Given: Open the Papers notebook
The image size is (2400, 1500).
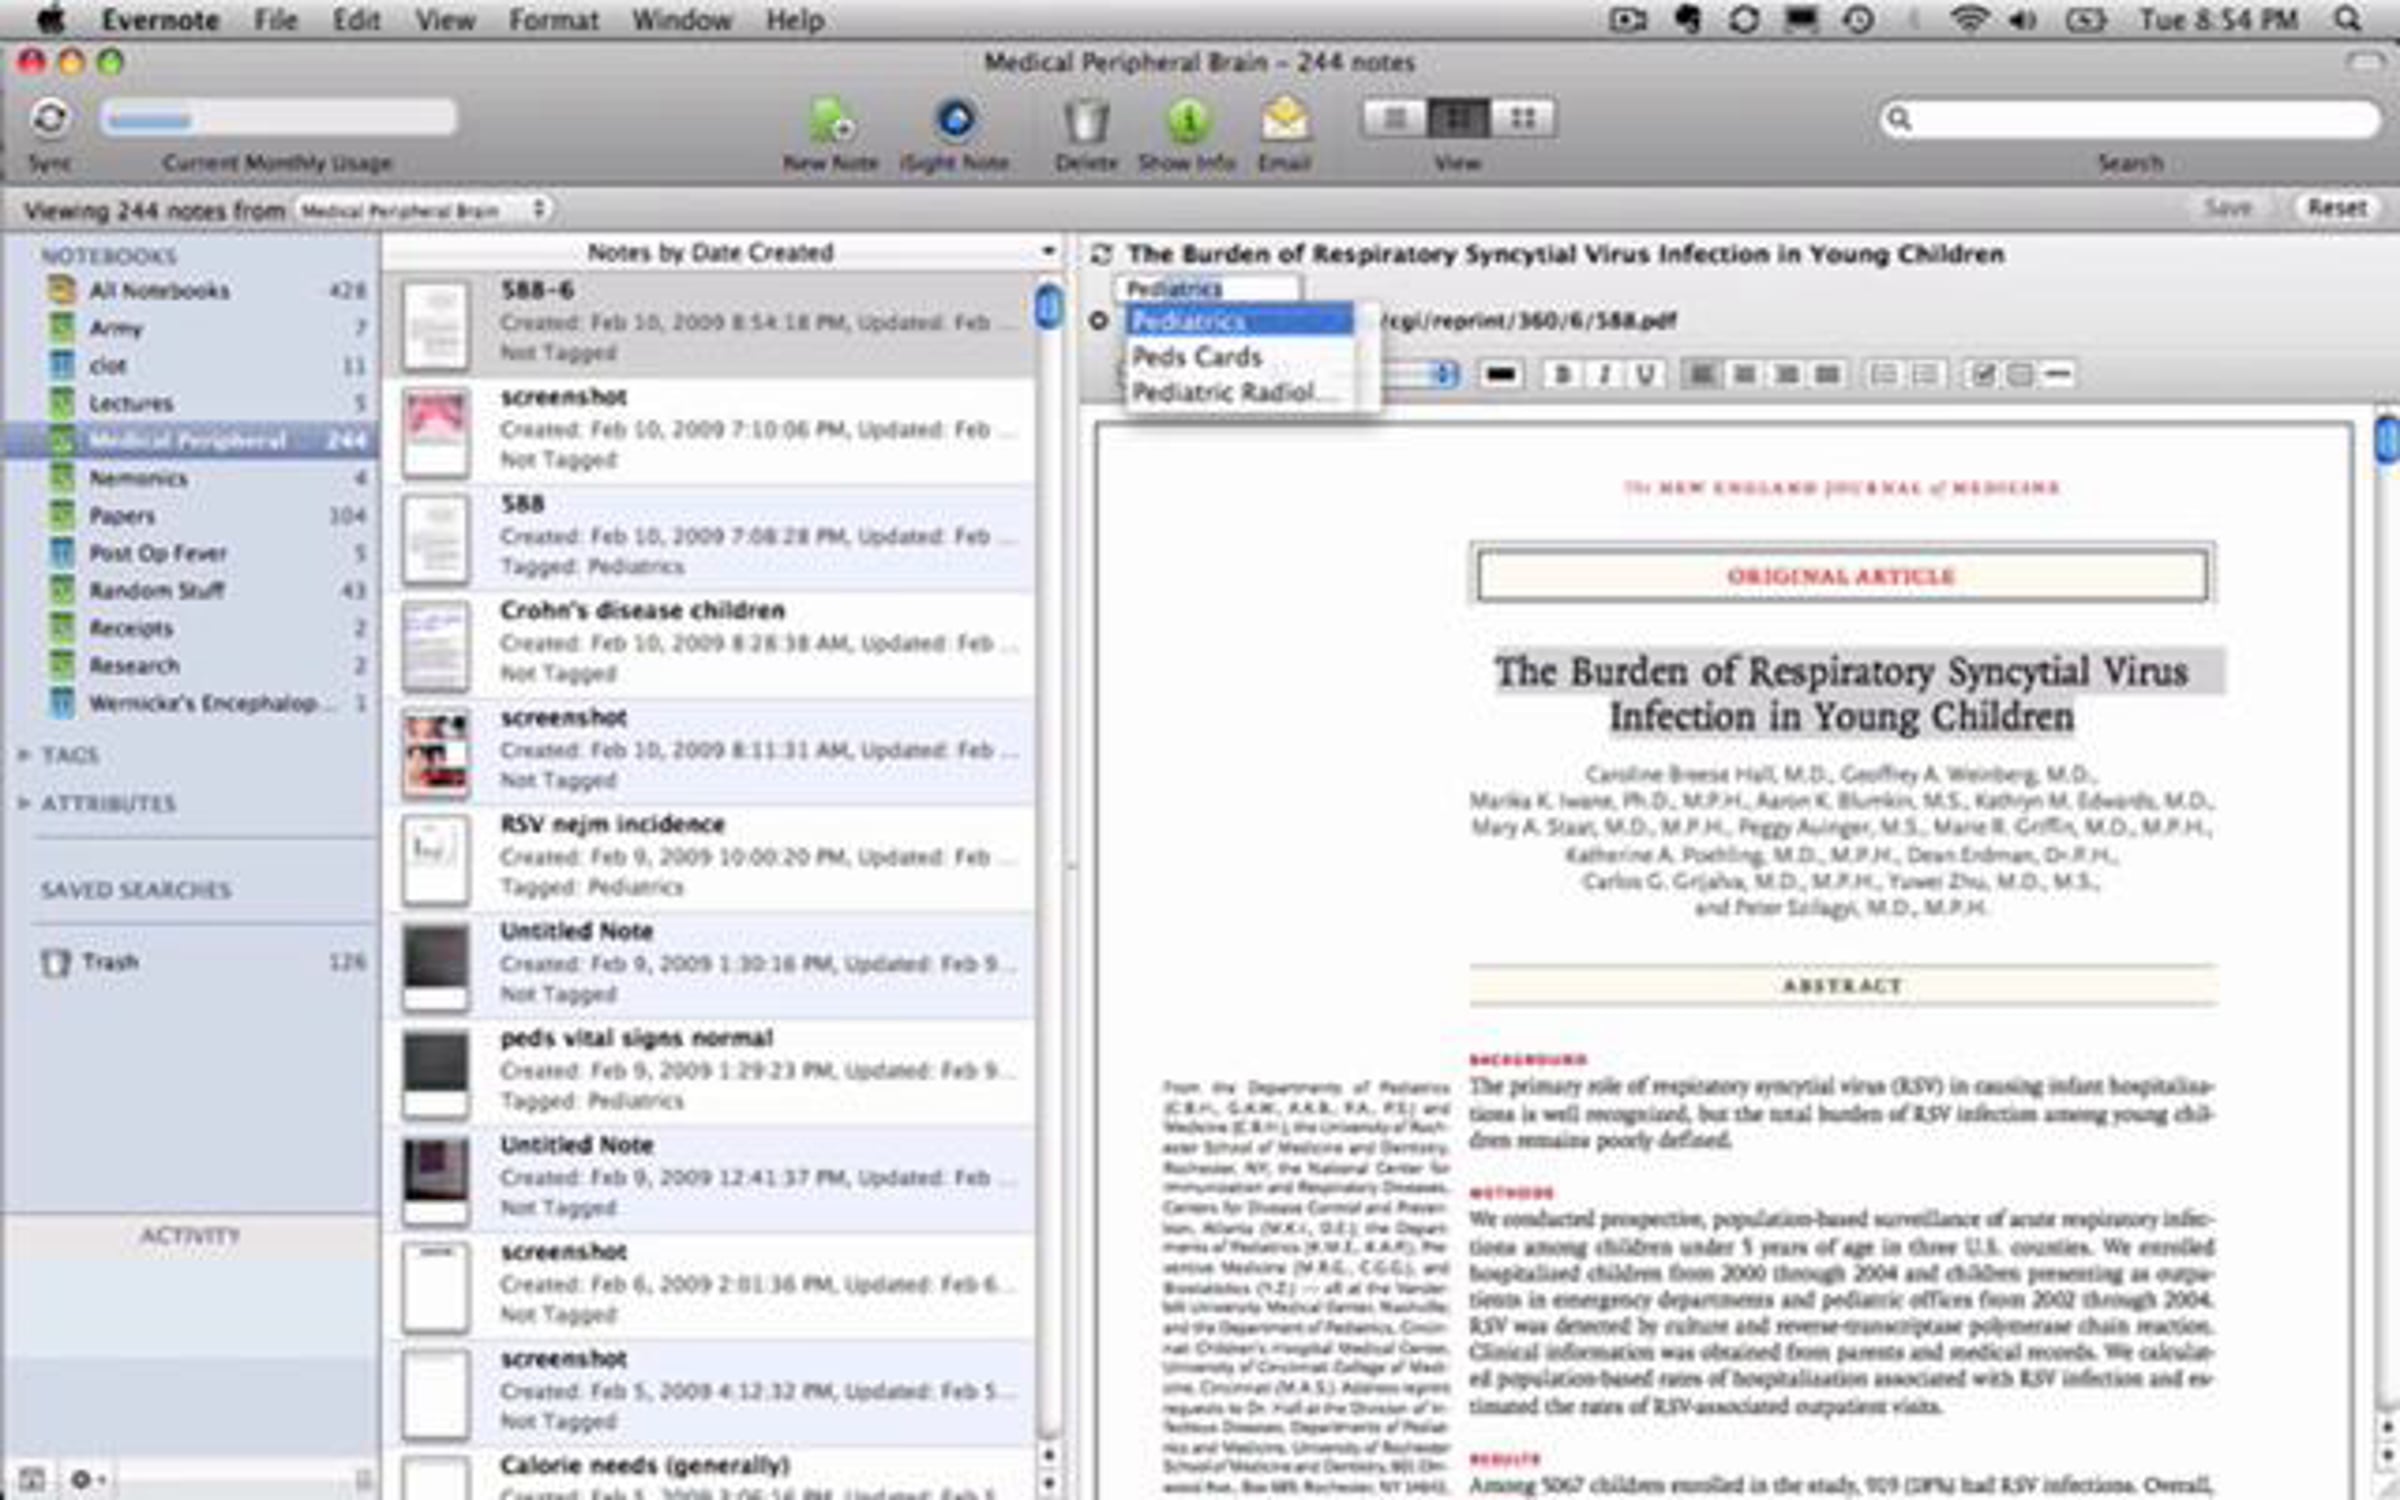Looking at the screenshot, I should point(190,516).
